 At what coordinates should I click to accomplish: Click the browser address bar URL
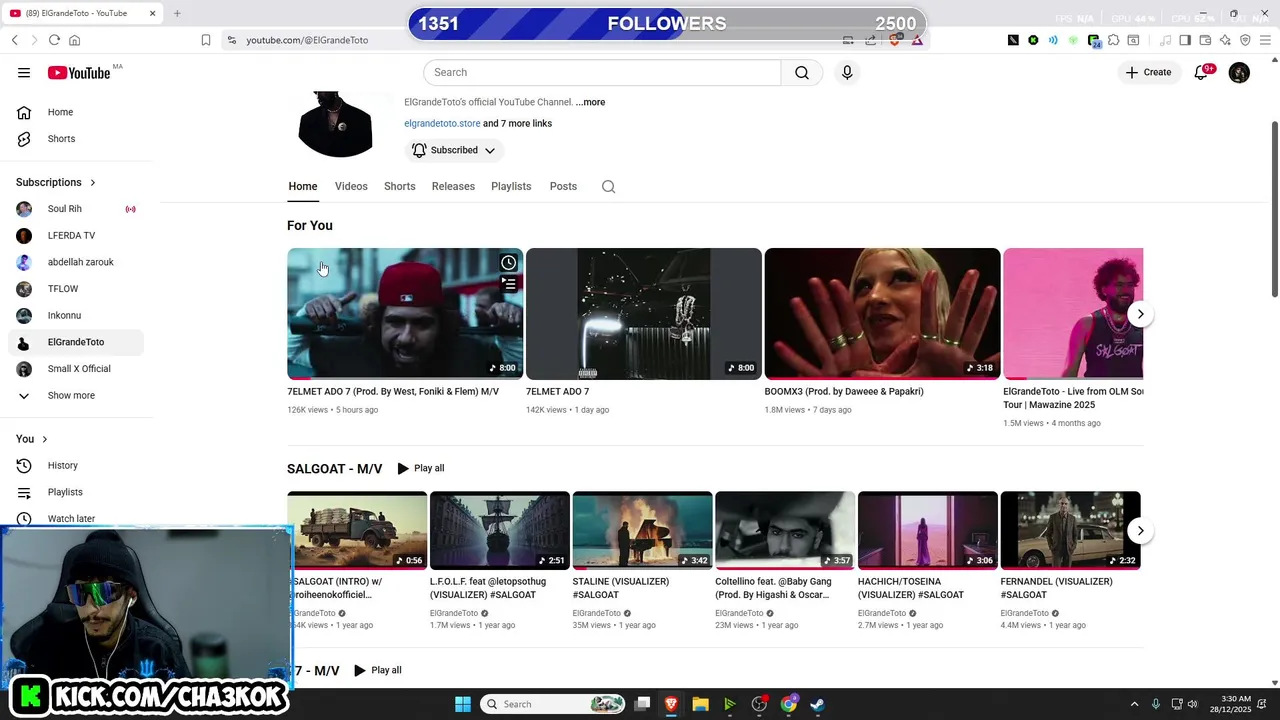307,40
